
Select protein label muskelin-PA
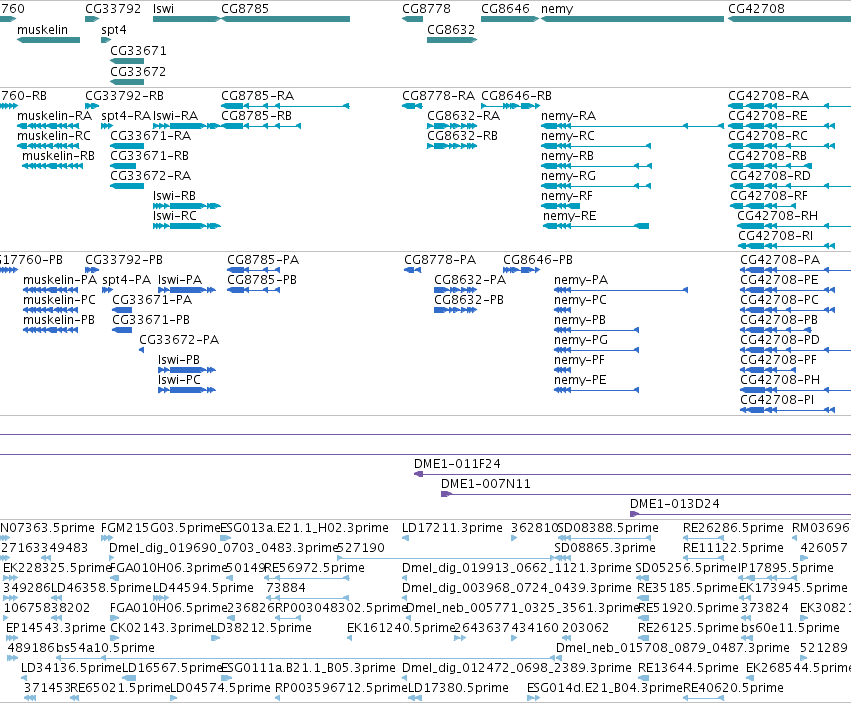[x=60, y=280]
